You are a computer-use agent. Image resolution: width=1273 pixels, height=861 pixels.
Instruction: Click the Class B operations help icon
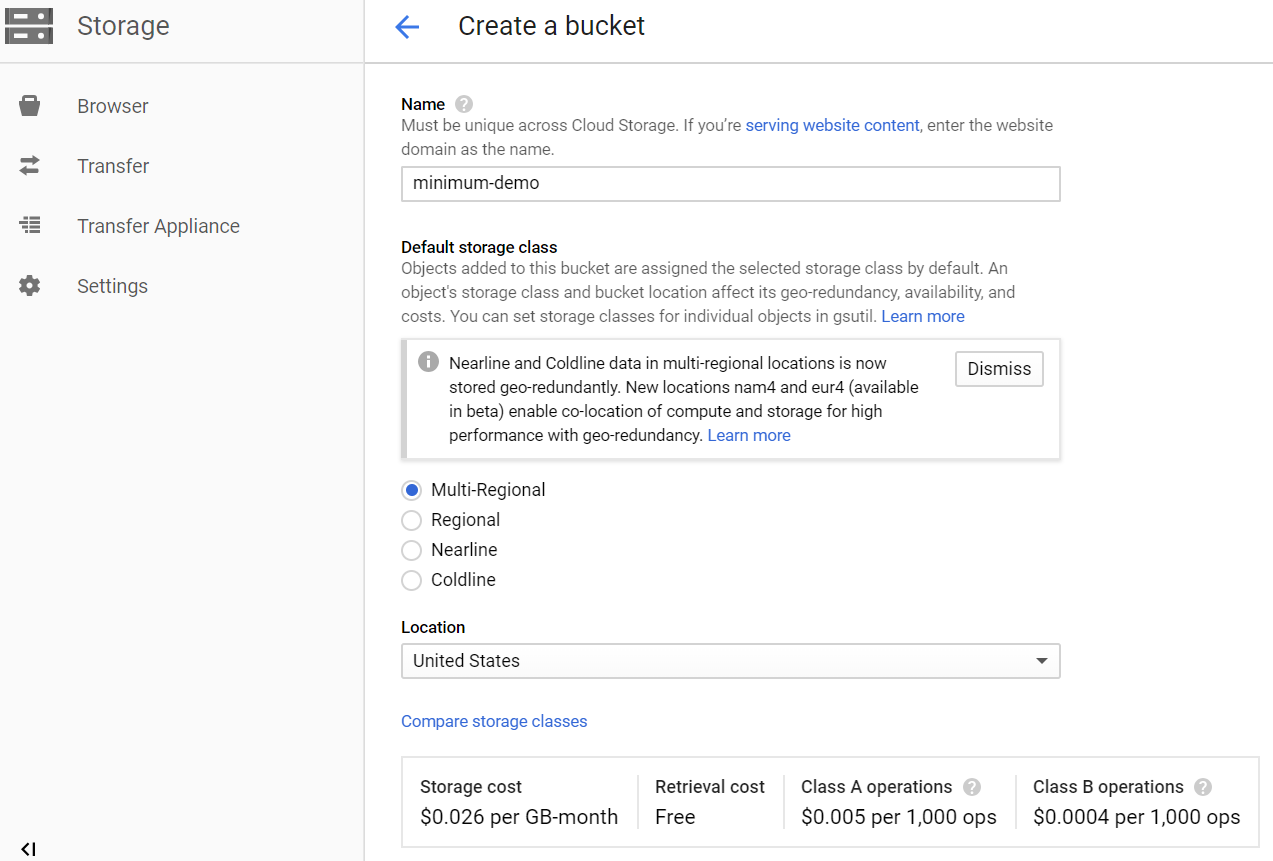click(1203, 787)
